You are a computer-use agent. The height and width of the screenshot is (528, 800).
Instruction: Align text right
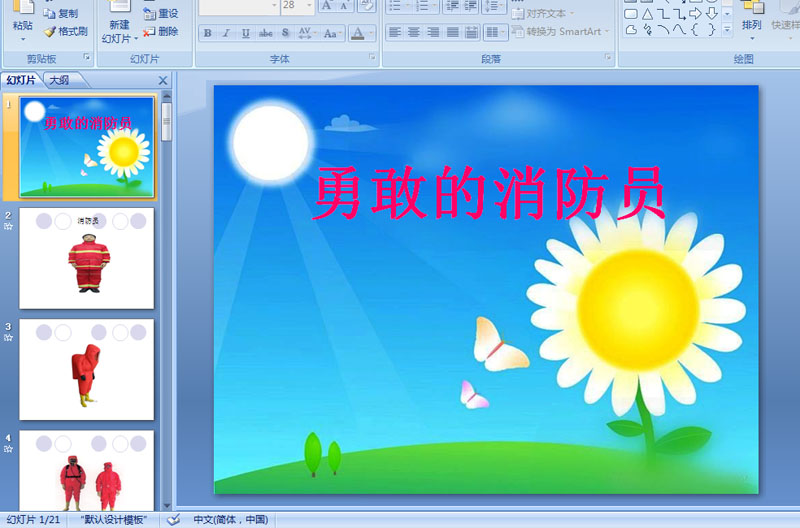click(x=433, y=33)
